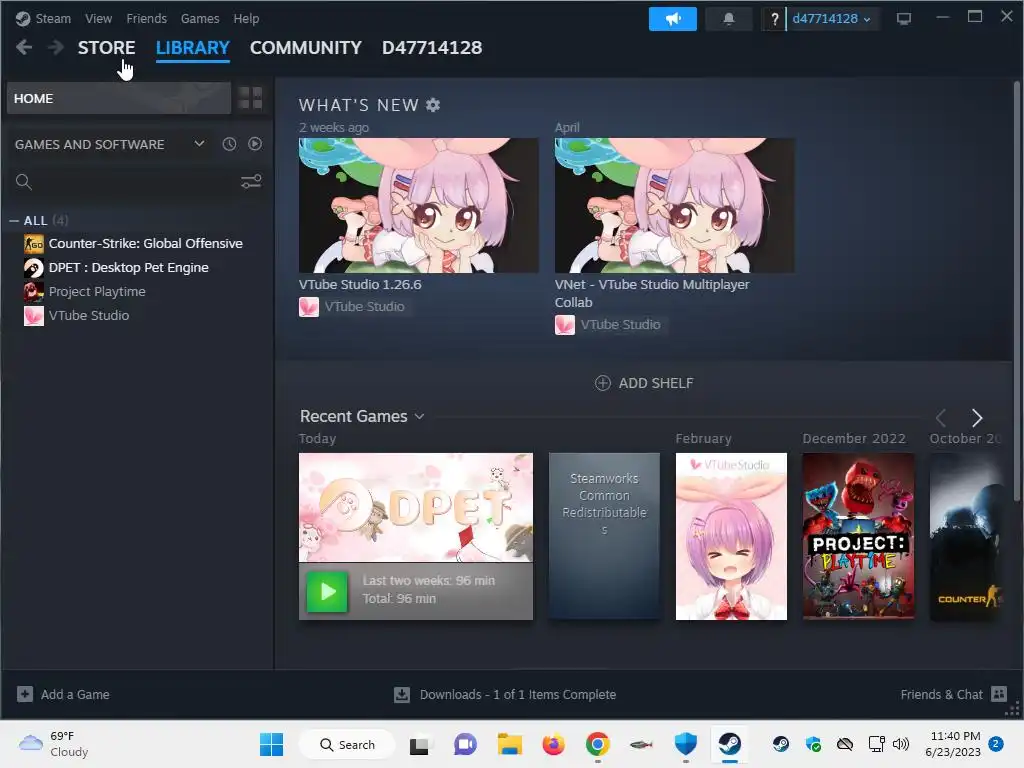Enter Big Picture mode via monitor icon
The width and height of the screenshot is (1024, 768).
click(x=904, y=19)
